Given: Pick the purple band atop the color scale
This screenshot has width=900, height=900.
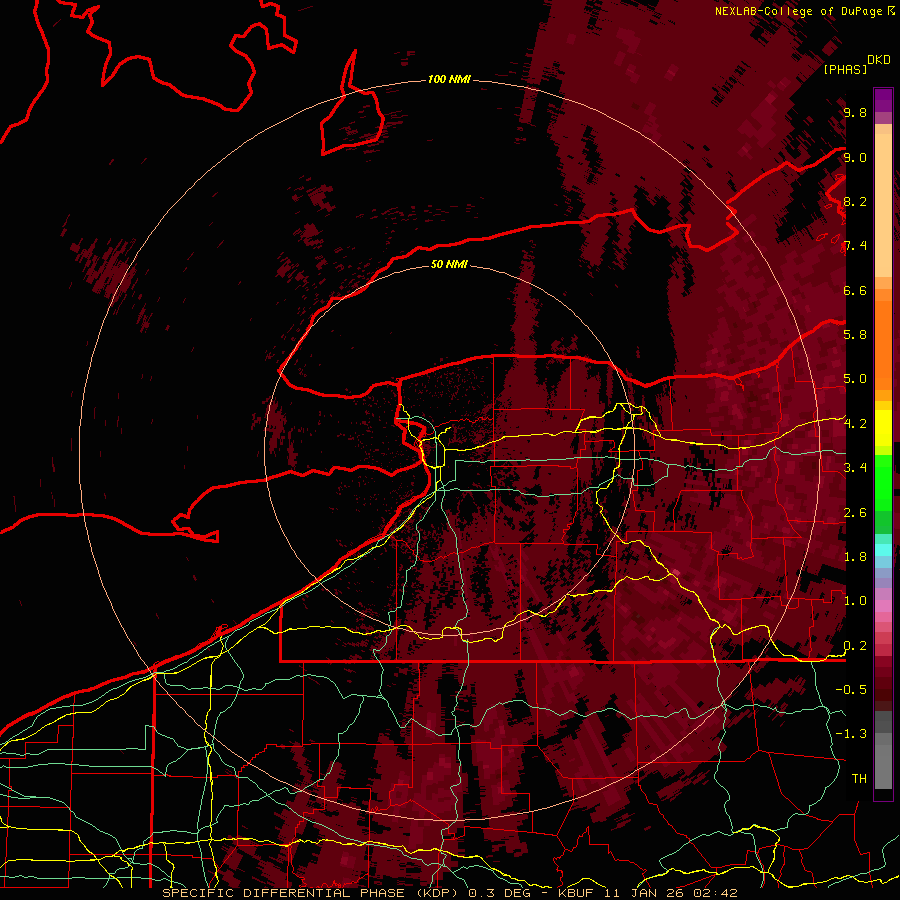Looking at the screenshot, I should click(883, 100).
